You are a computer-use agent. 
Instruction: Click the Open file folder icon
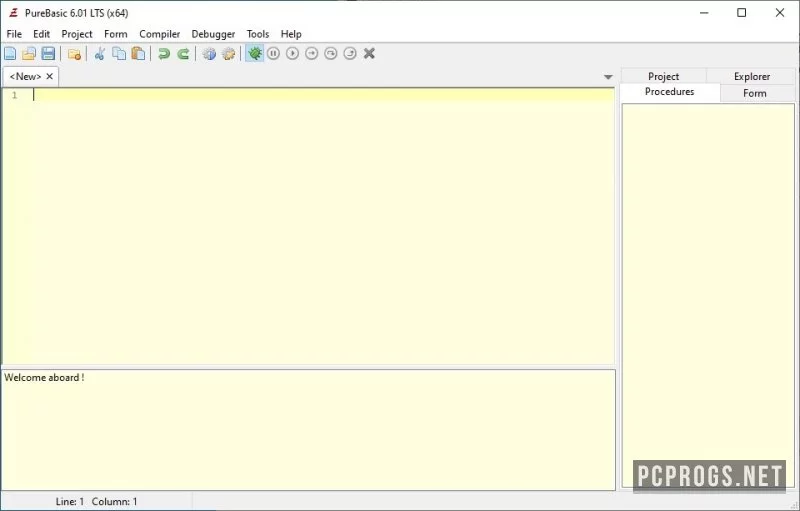pyautogui.click(x=29, y=54)
